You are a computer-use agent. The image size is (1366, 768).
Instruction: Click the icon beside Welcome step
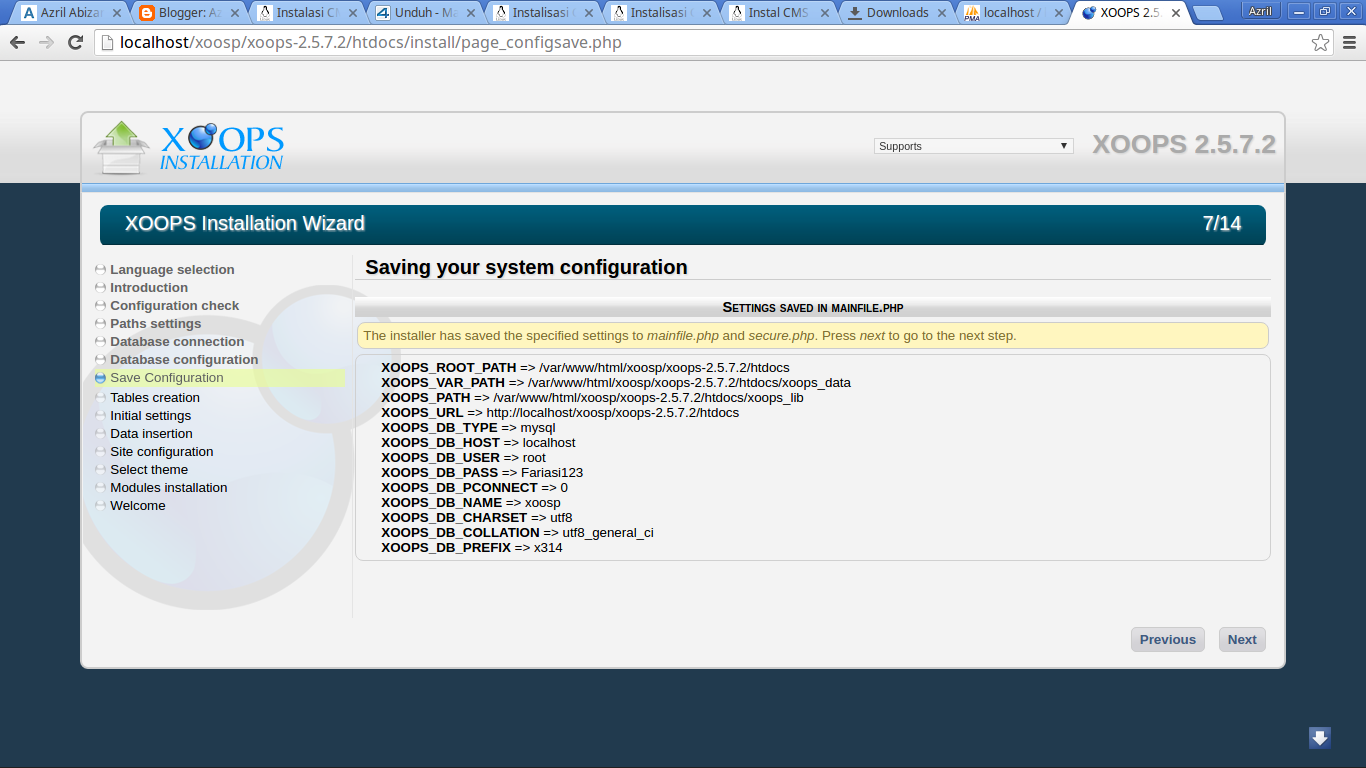tap(100, 506)
